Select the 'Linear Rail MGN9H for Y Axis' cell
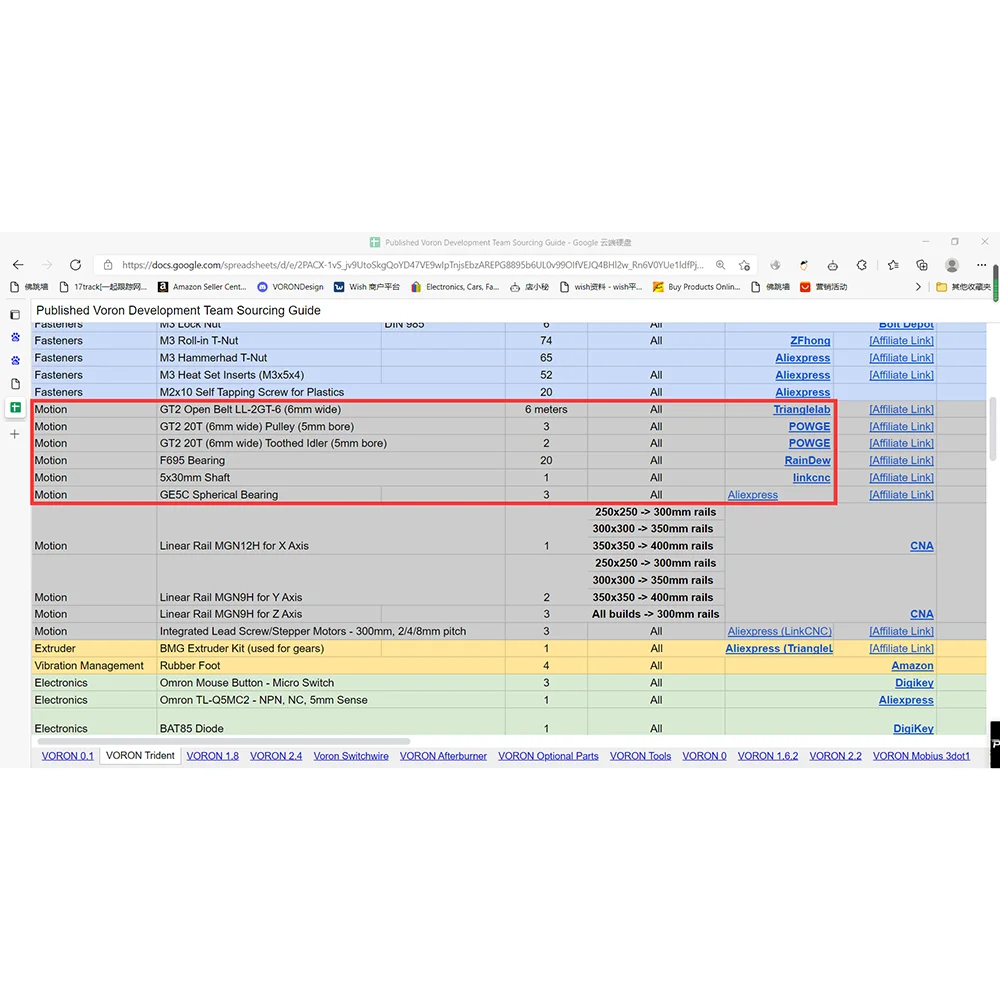 click(x=331, y=580)
